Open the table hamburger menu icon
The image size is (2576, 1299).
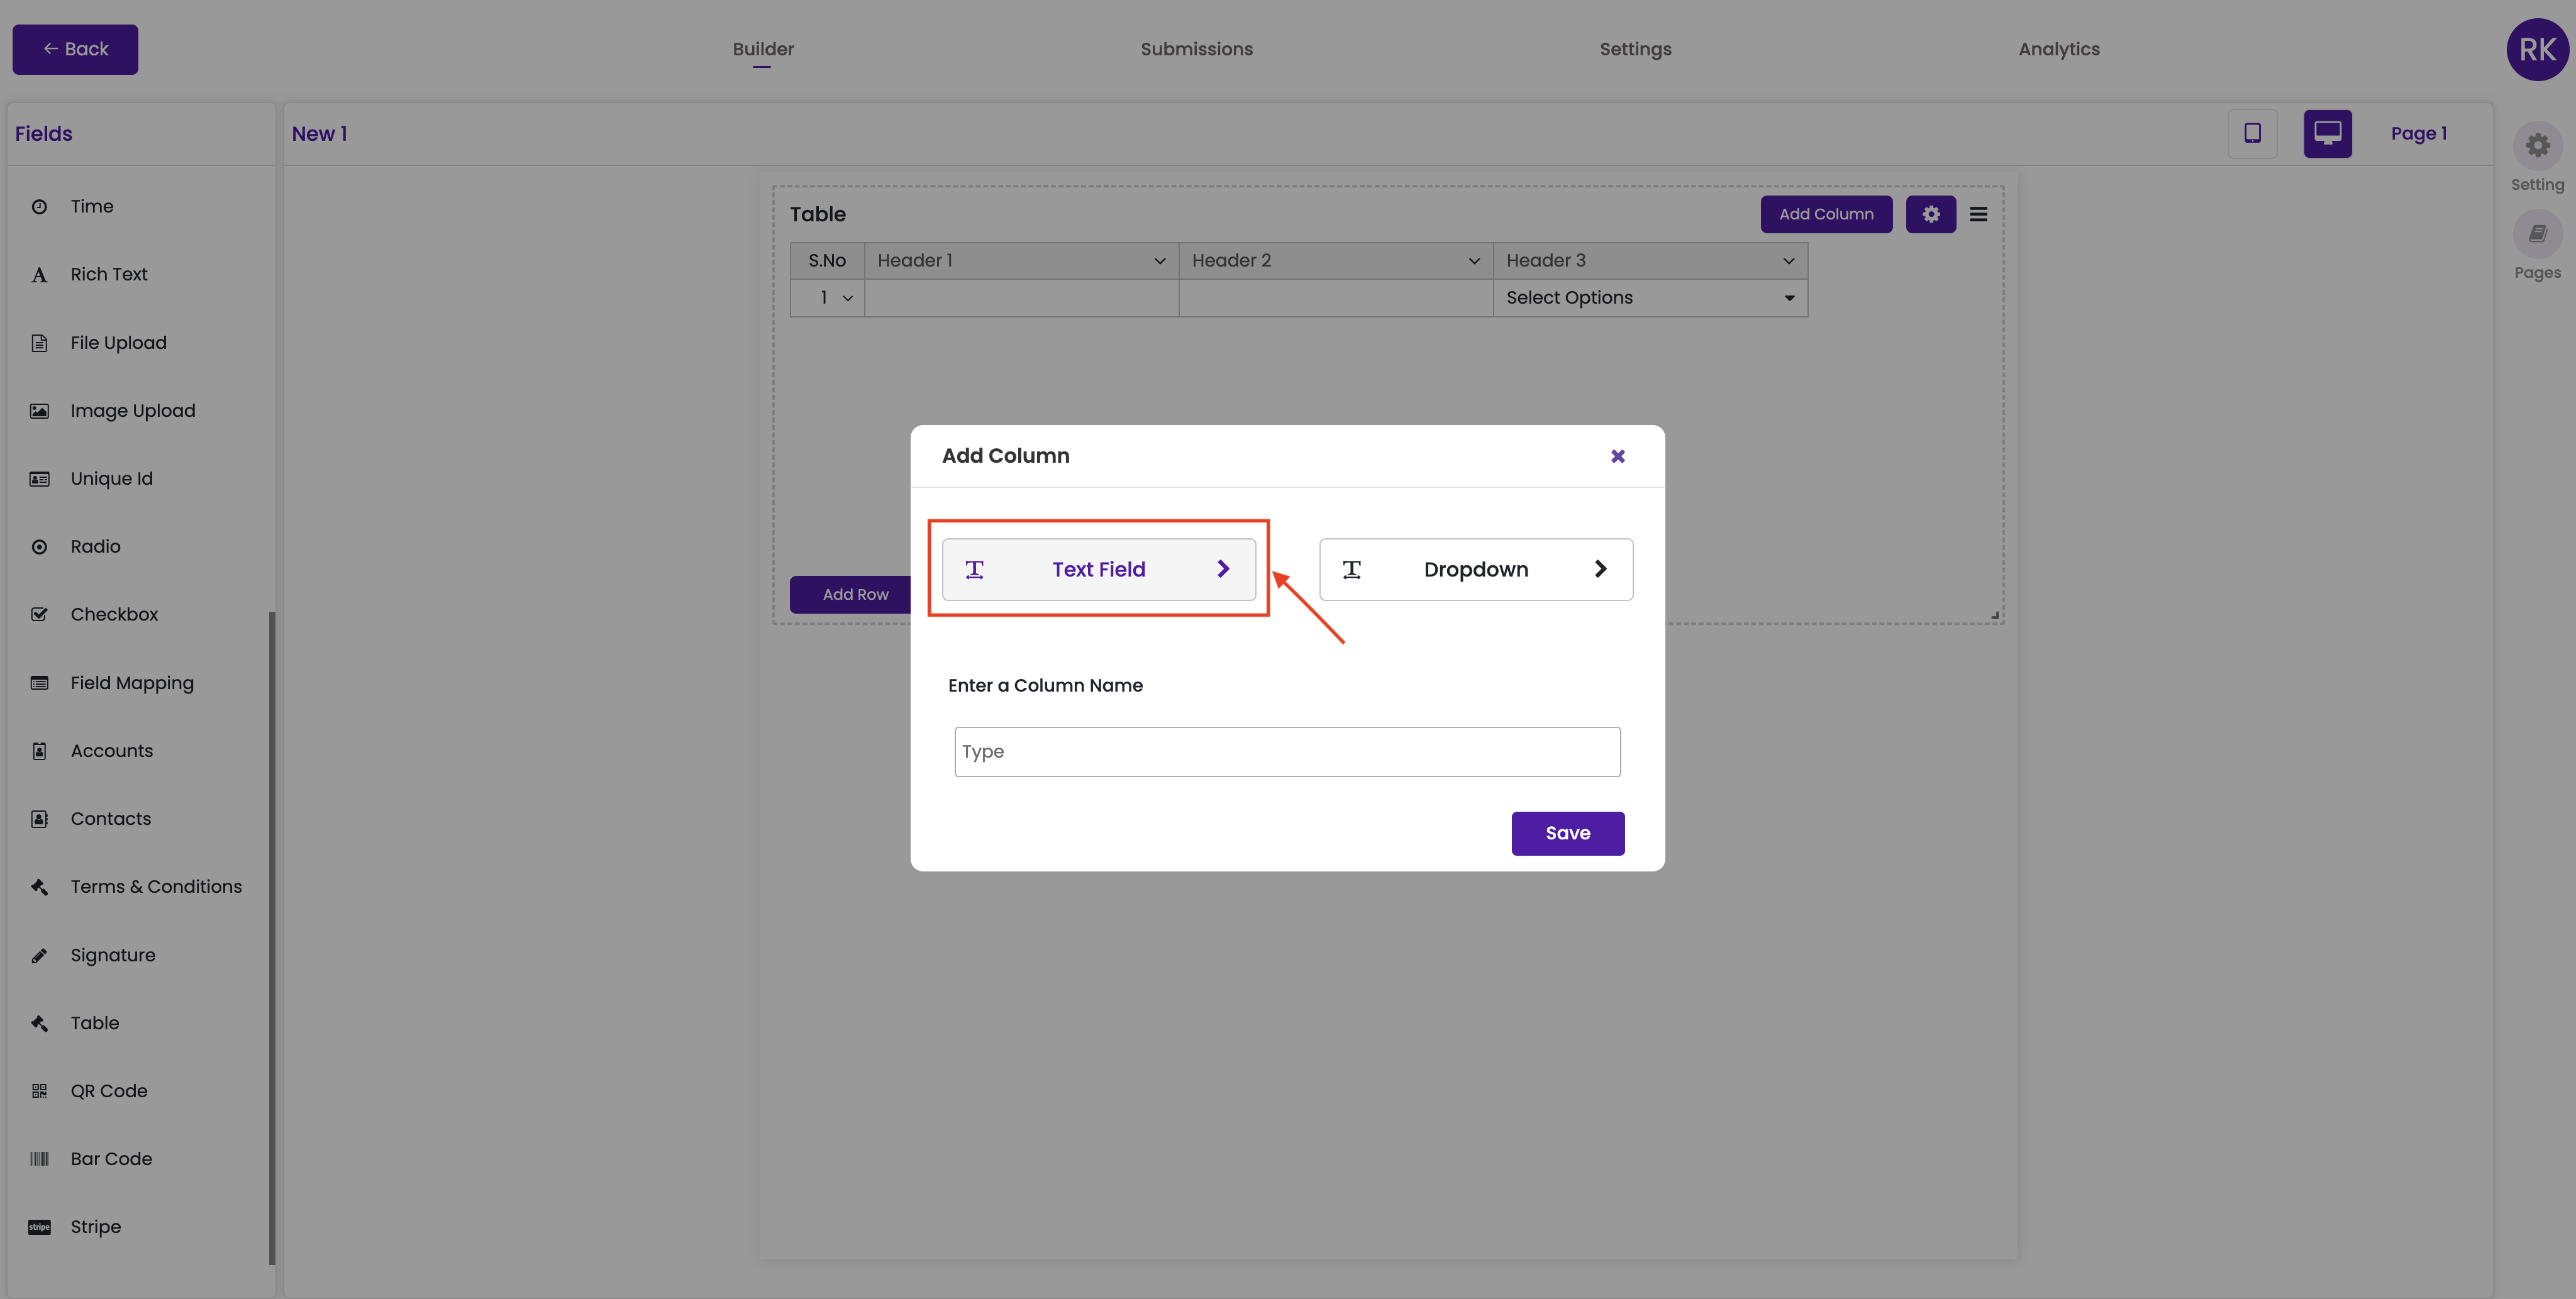pos(1978,214)
